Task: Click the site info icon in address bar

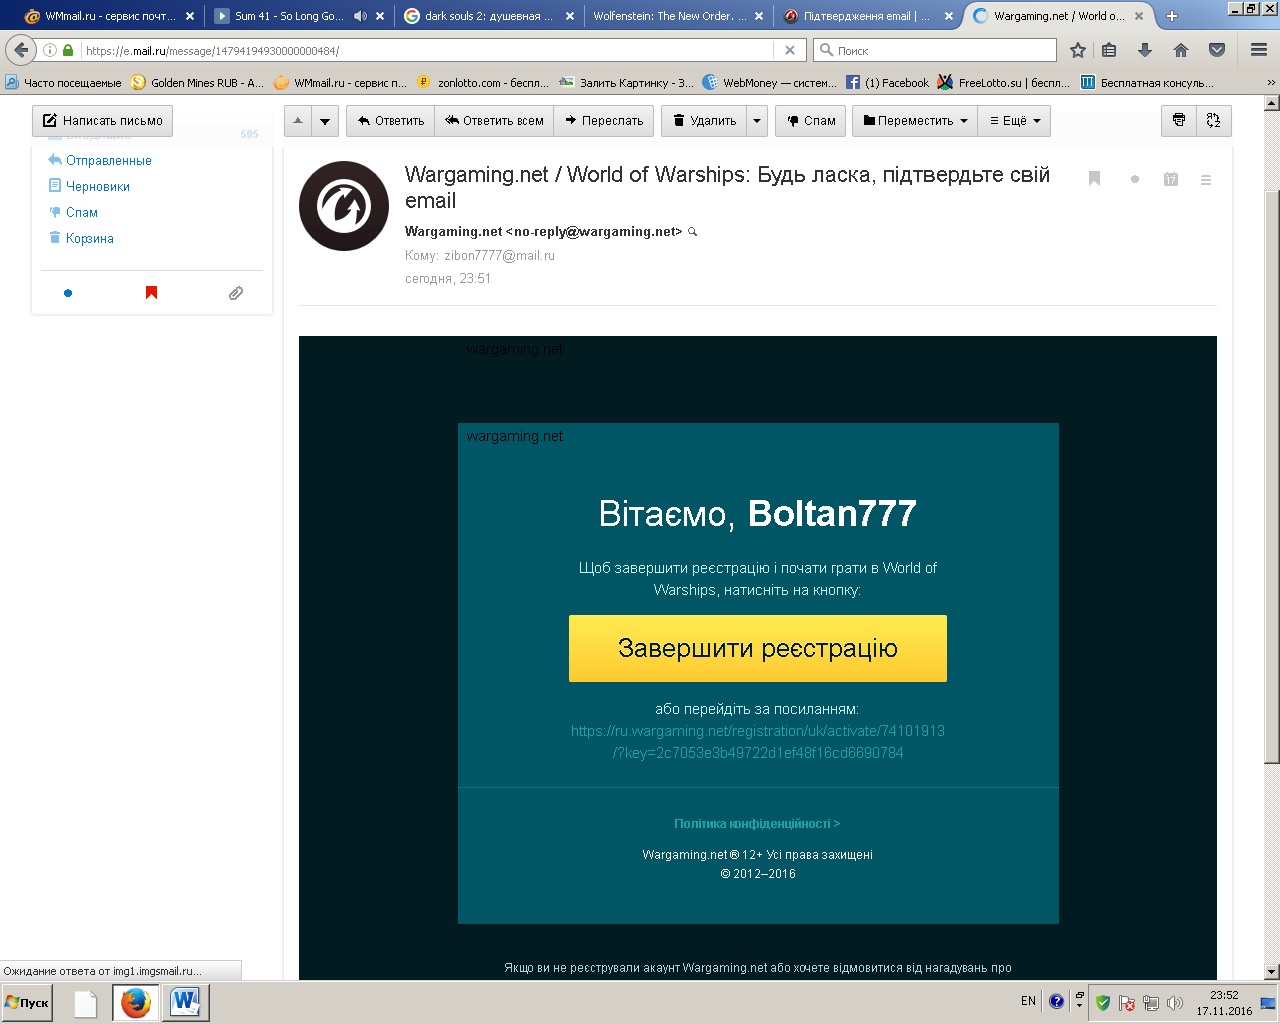Action: [49, 50]
